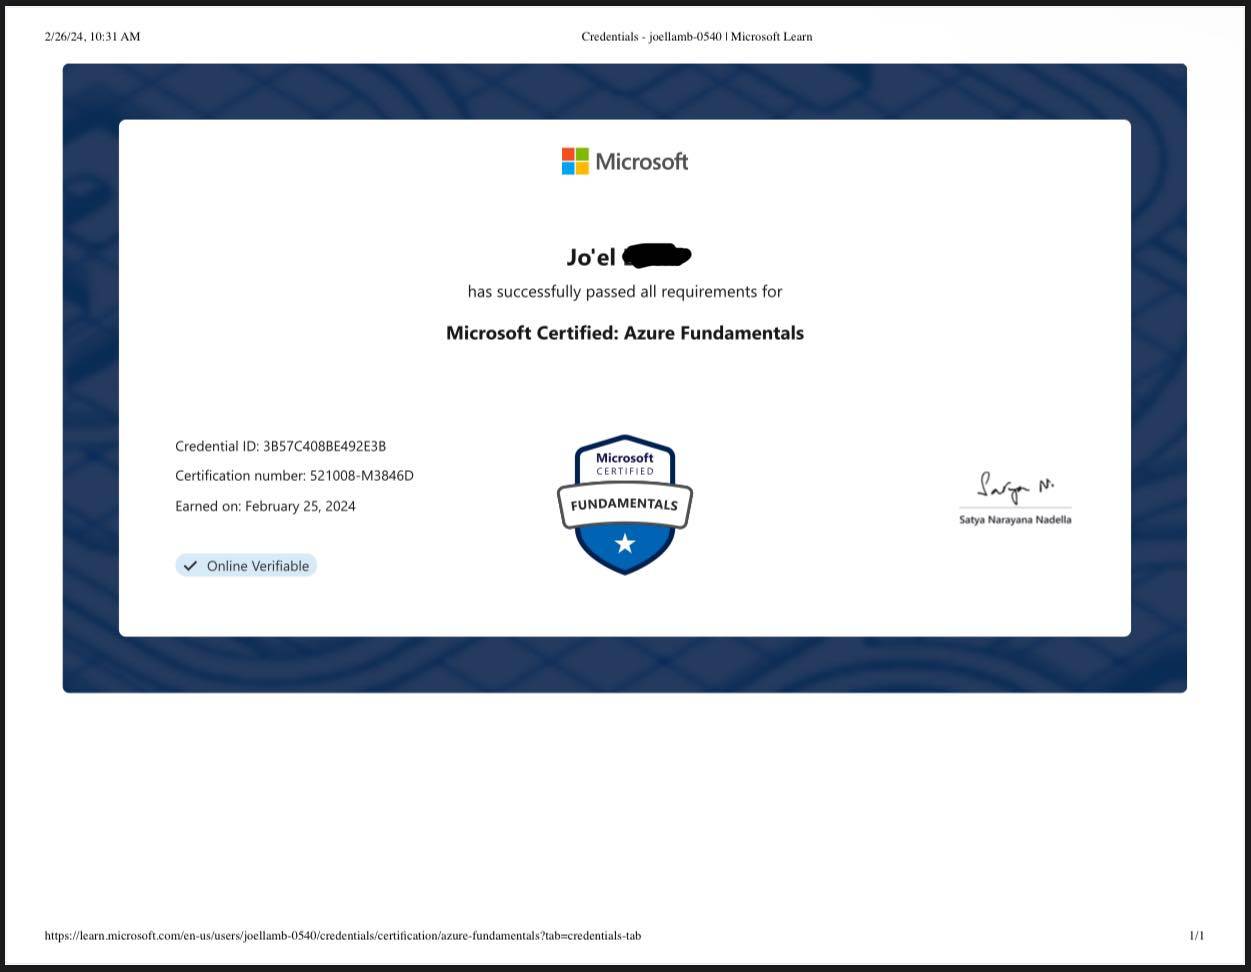Click the print timestamp "2/26/24, 10:31 AM"
This screenshot has height=972, width=1251.
93,37
